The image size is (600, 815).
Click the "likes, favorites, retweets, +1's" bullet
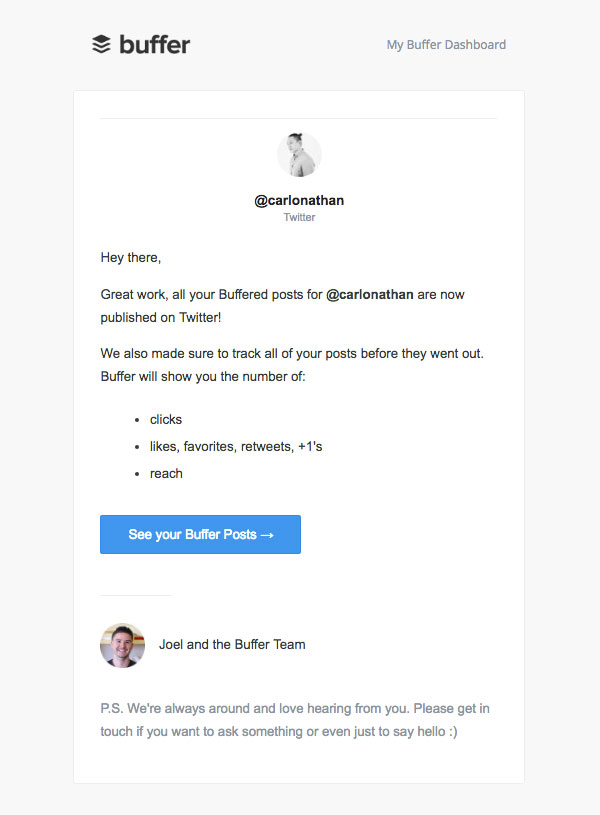[236, 446]
